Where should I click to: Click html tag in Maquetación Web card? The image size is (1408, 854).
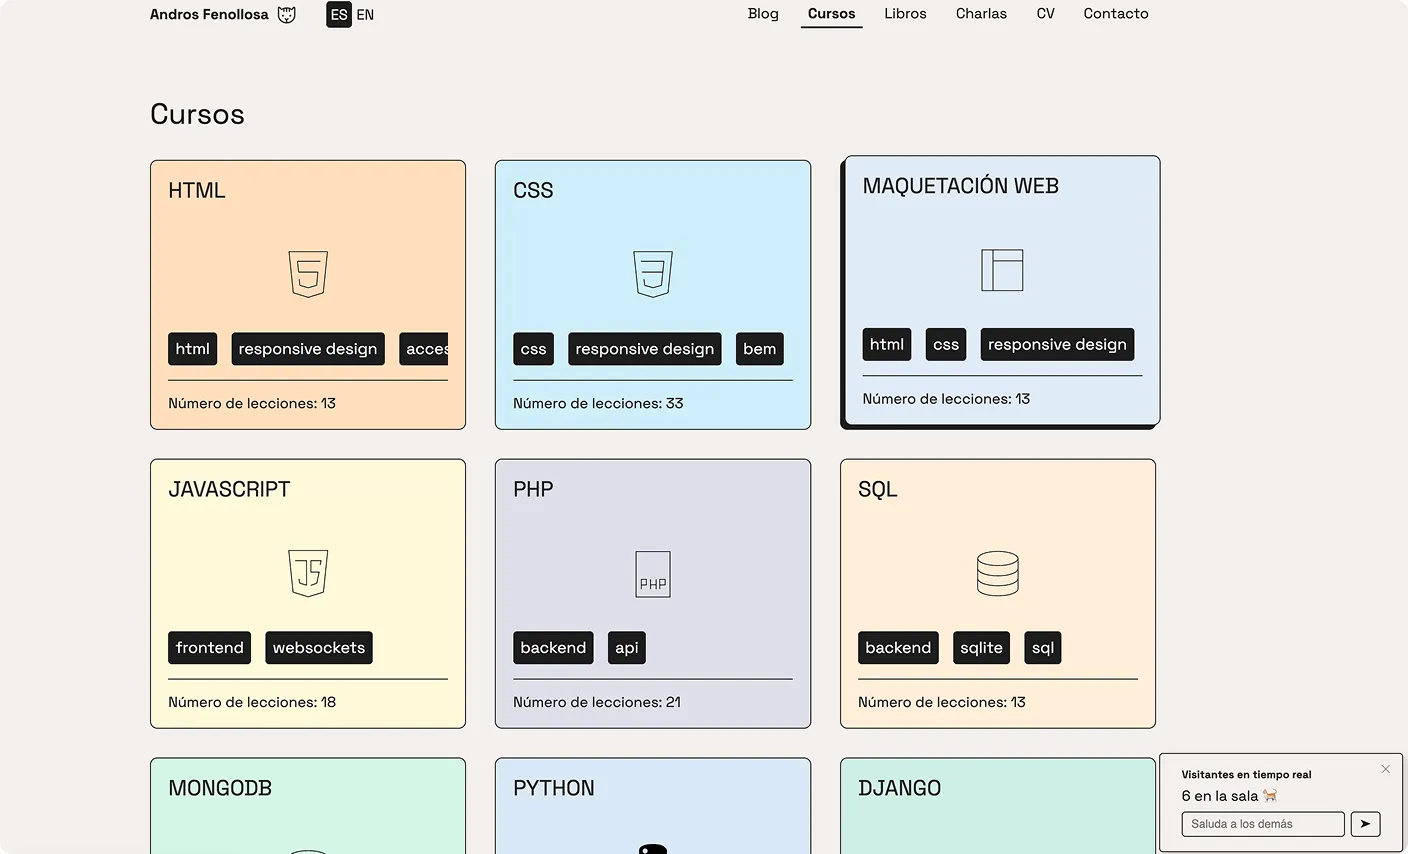pos(887,344)
